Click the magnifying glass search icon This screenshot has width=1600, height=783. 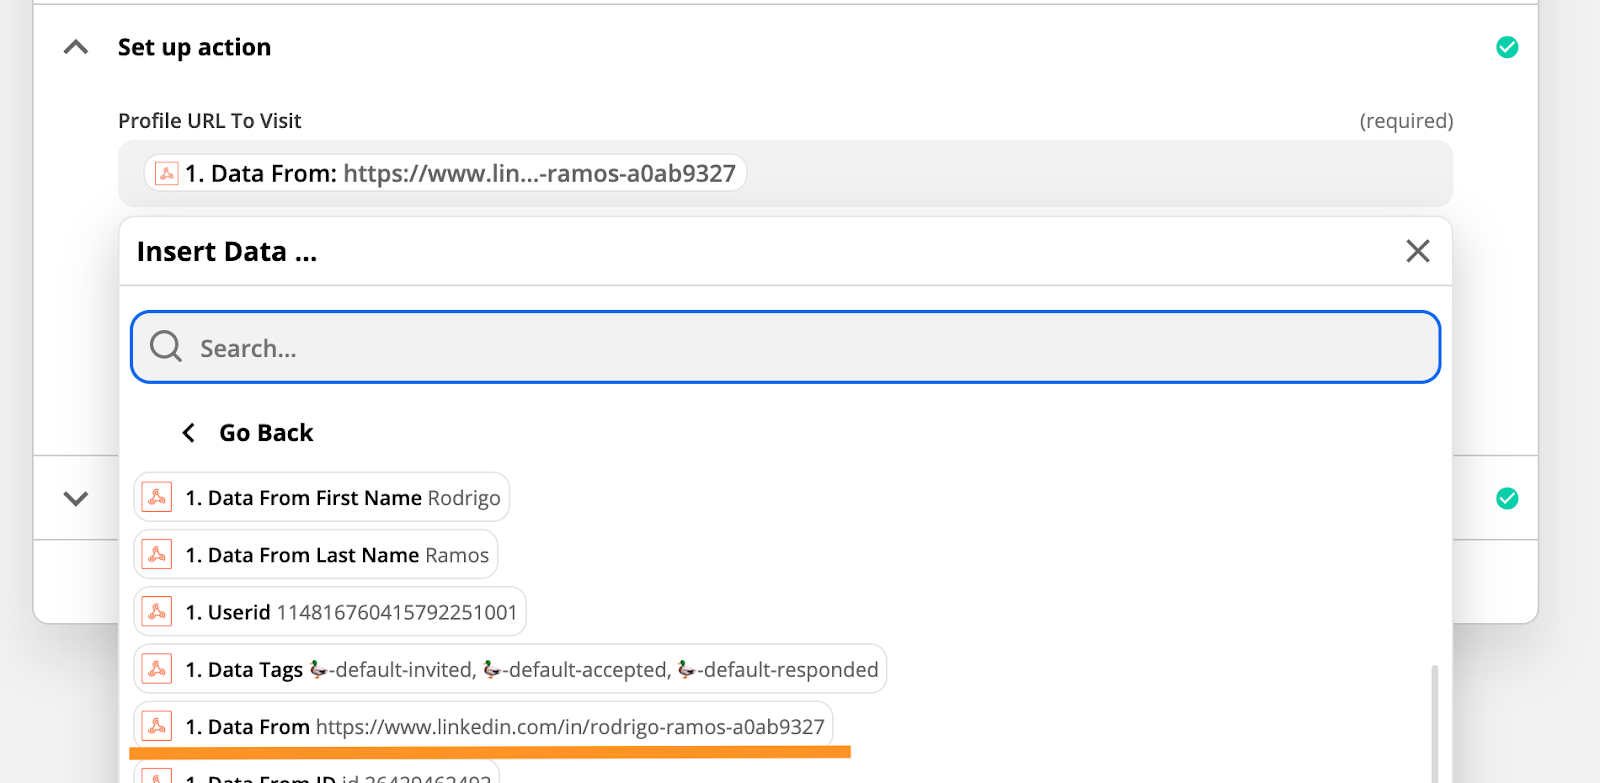(x=166, y=347)
